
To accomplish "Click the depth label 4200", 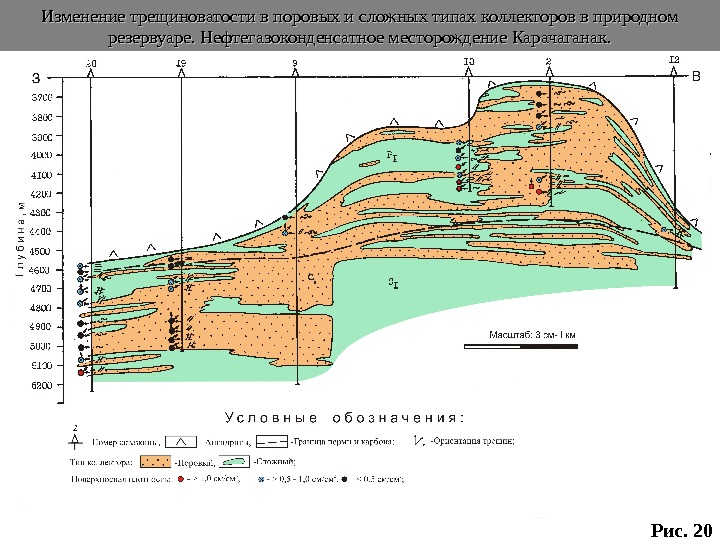I will click(41, 194).
